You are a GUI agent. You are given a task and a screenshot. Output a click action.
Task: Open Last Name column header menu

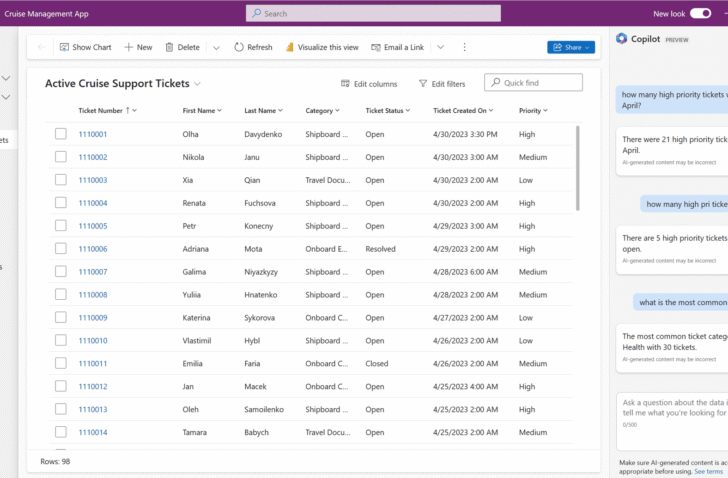[x=263, y=110]
